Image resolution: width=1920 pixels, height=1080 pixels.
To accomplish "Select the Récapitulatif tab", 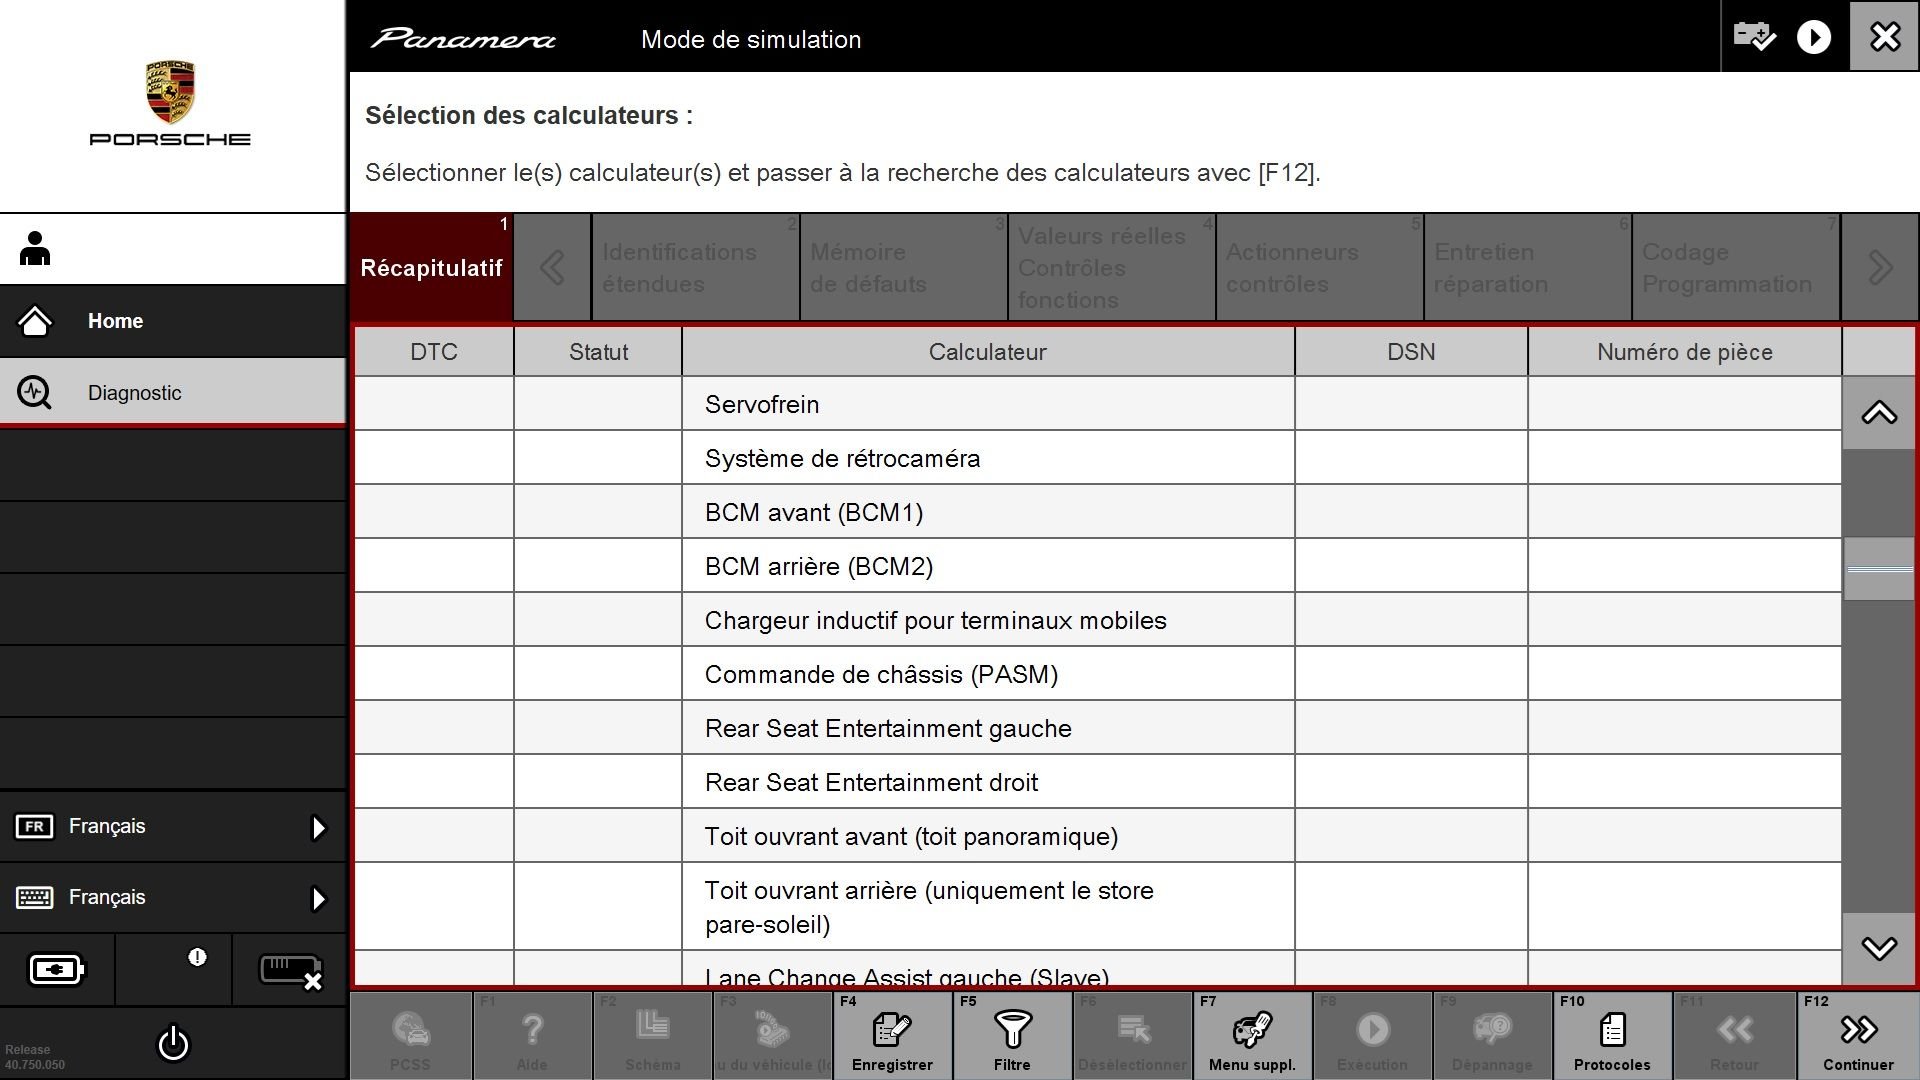I will pyautogui.click(x=431, y=267).
